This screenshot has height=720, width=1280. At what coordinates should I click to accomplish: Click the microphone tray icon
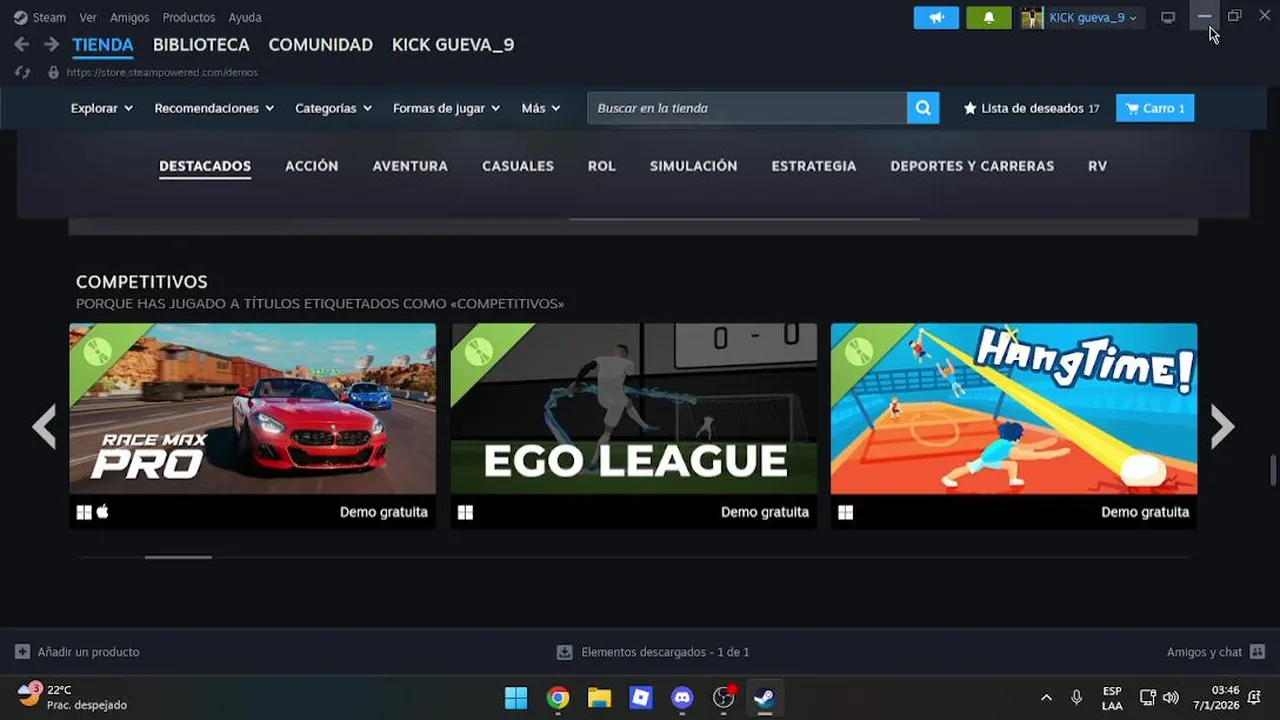(x=1077, y=697)
